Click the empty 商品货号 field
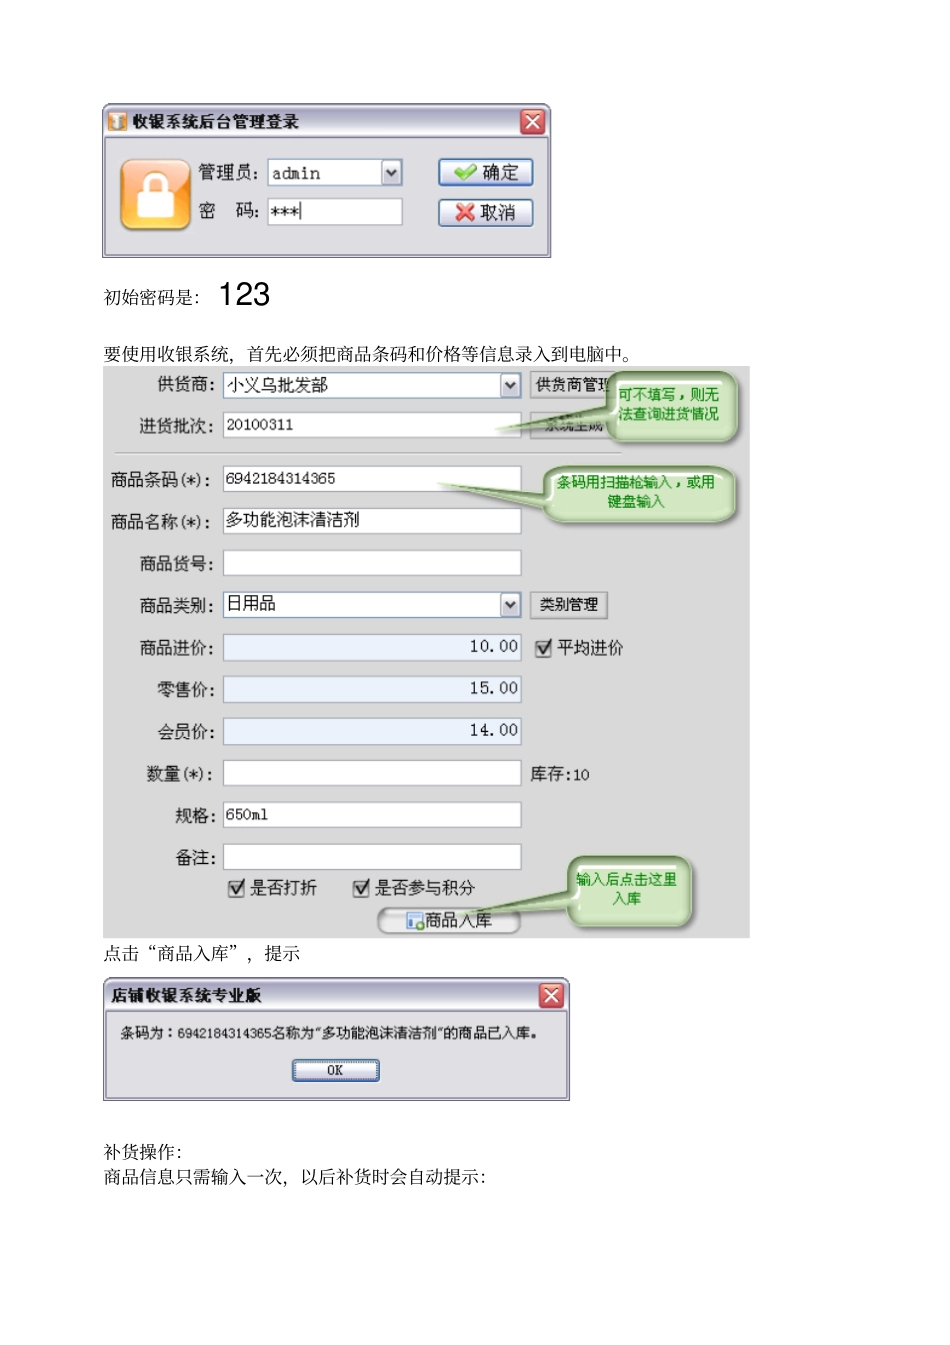Image resolution: width=950 pixels, height=1345 pixels. click(x=372, y=563)
